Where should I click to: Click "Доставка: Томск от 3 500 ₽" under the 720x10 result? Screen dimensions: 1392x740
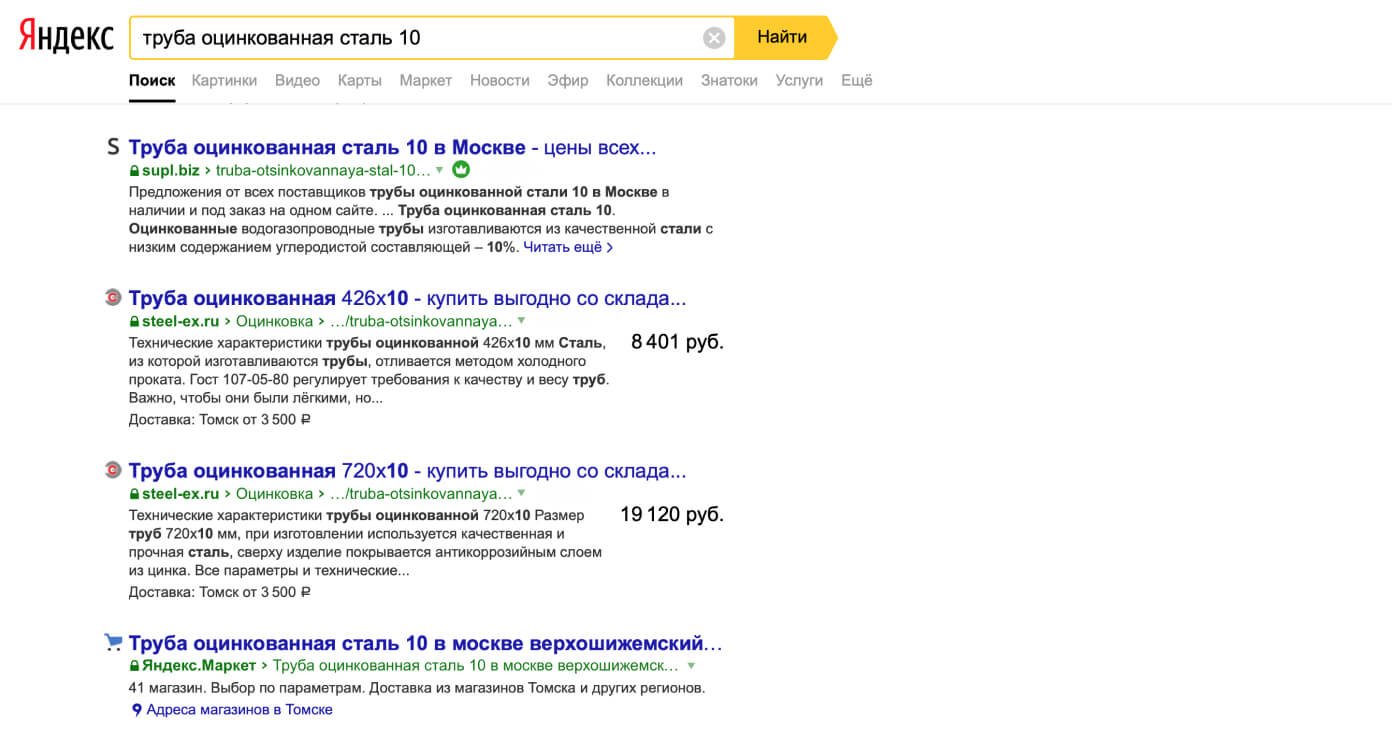tap(220, 591)
